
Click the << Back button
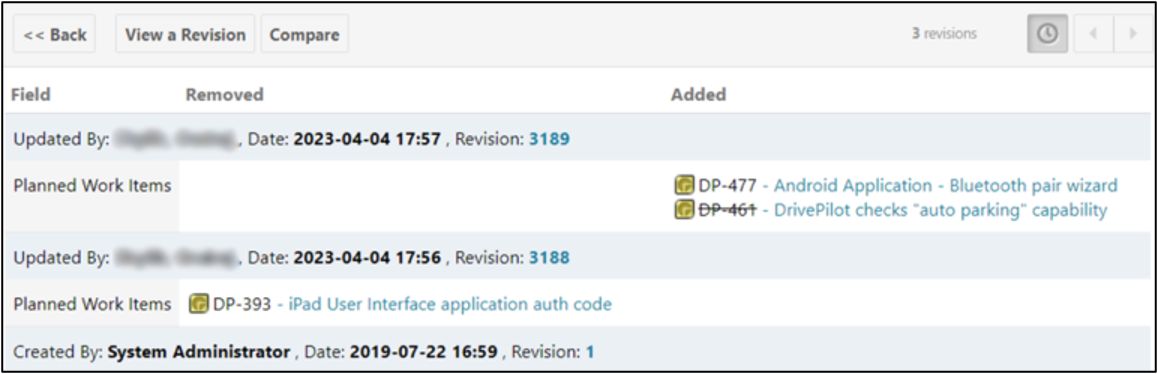tap(55, 34)
